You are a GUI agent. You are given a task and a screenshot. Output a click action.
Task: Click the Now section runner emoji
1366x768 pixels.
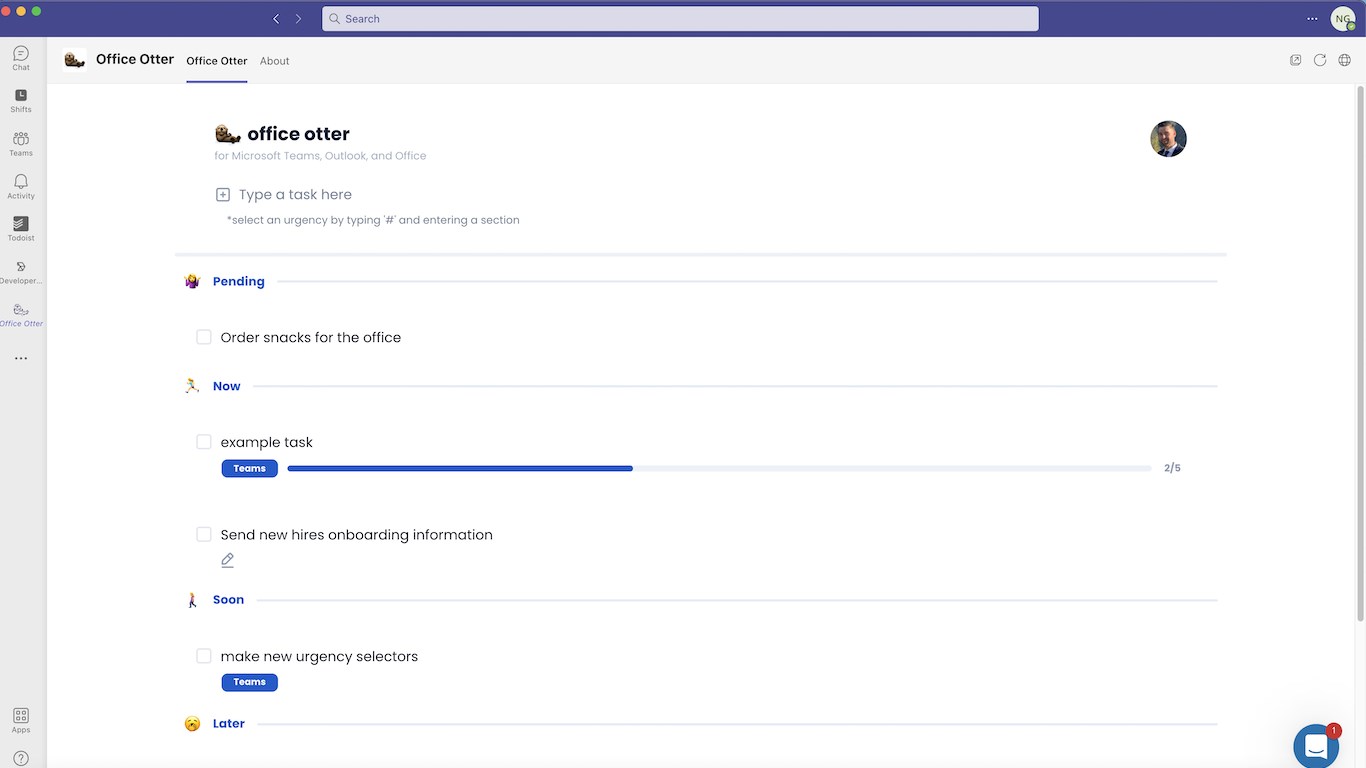click(x=192, y=386)
